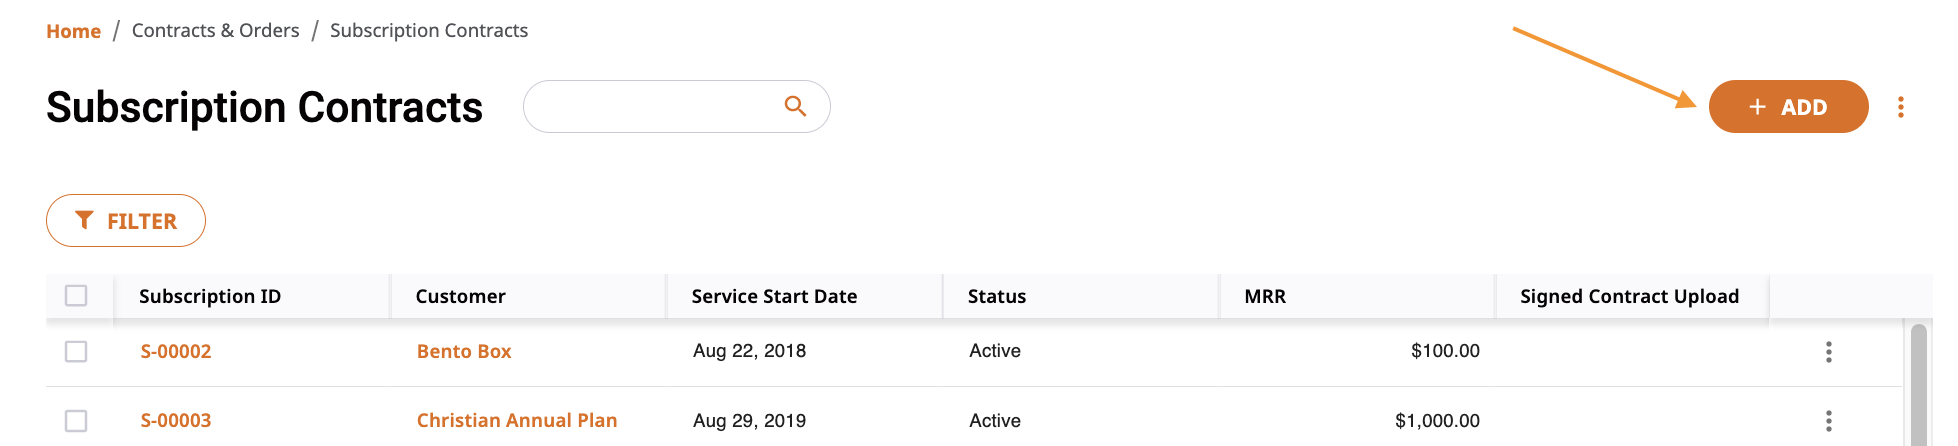This screenshot has height=446, width=1958.
Task: Open the page-level three-dot options menu
Action: pos(1900,107)
